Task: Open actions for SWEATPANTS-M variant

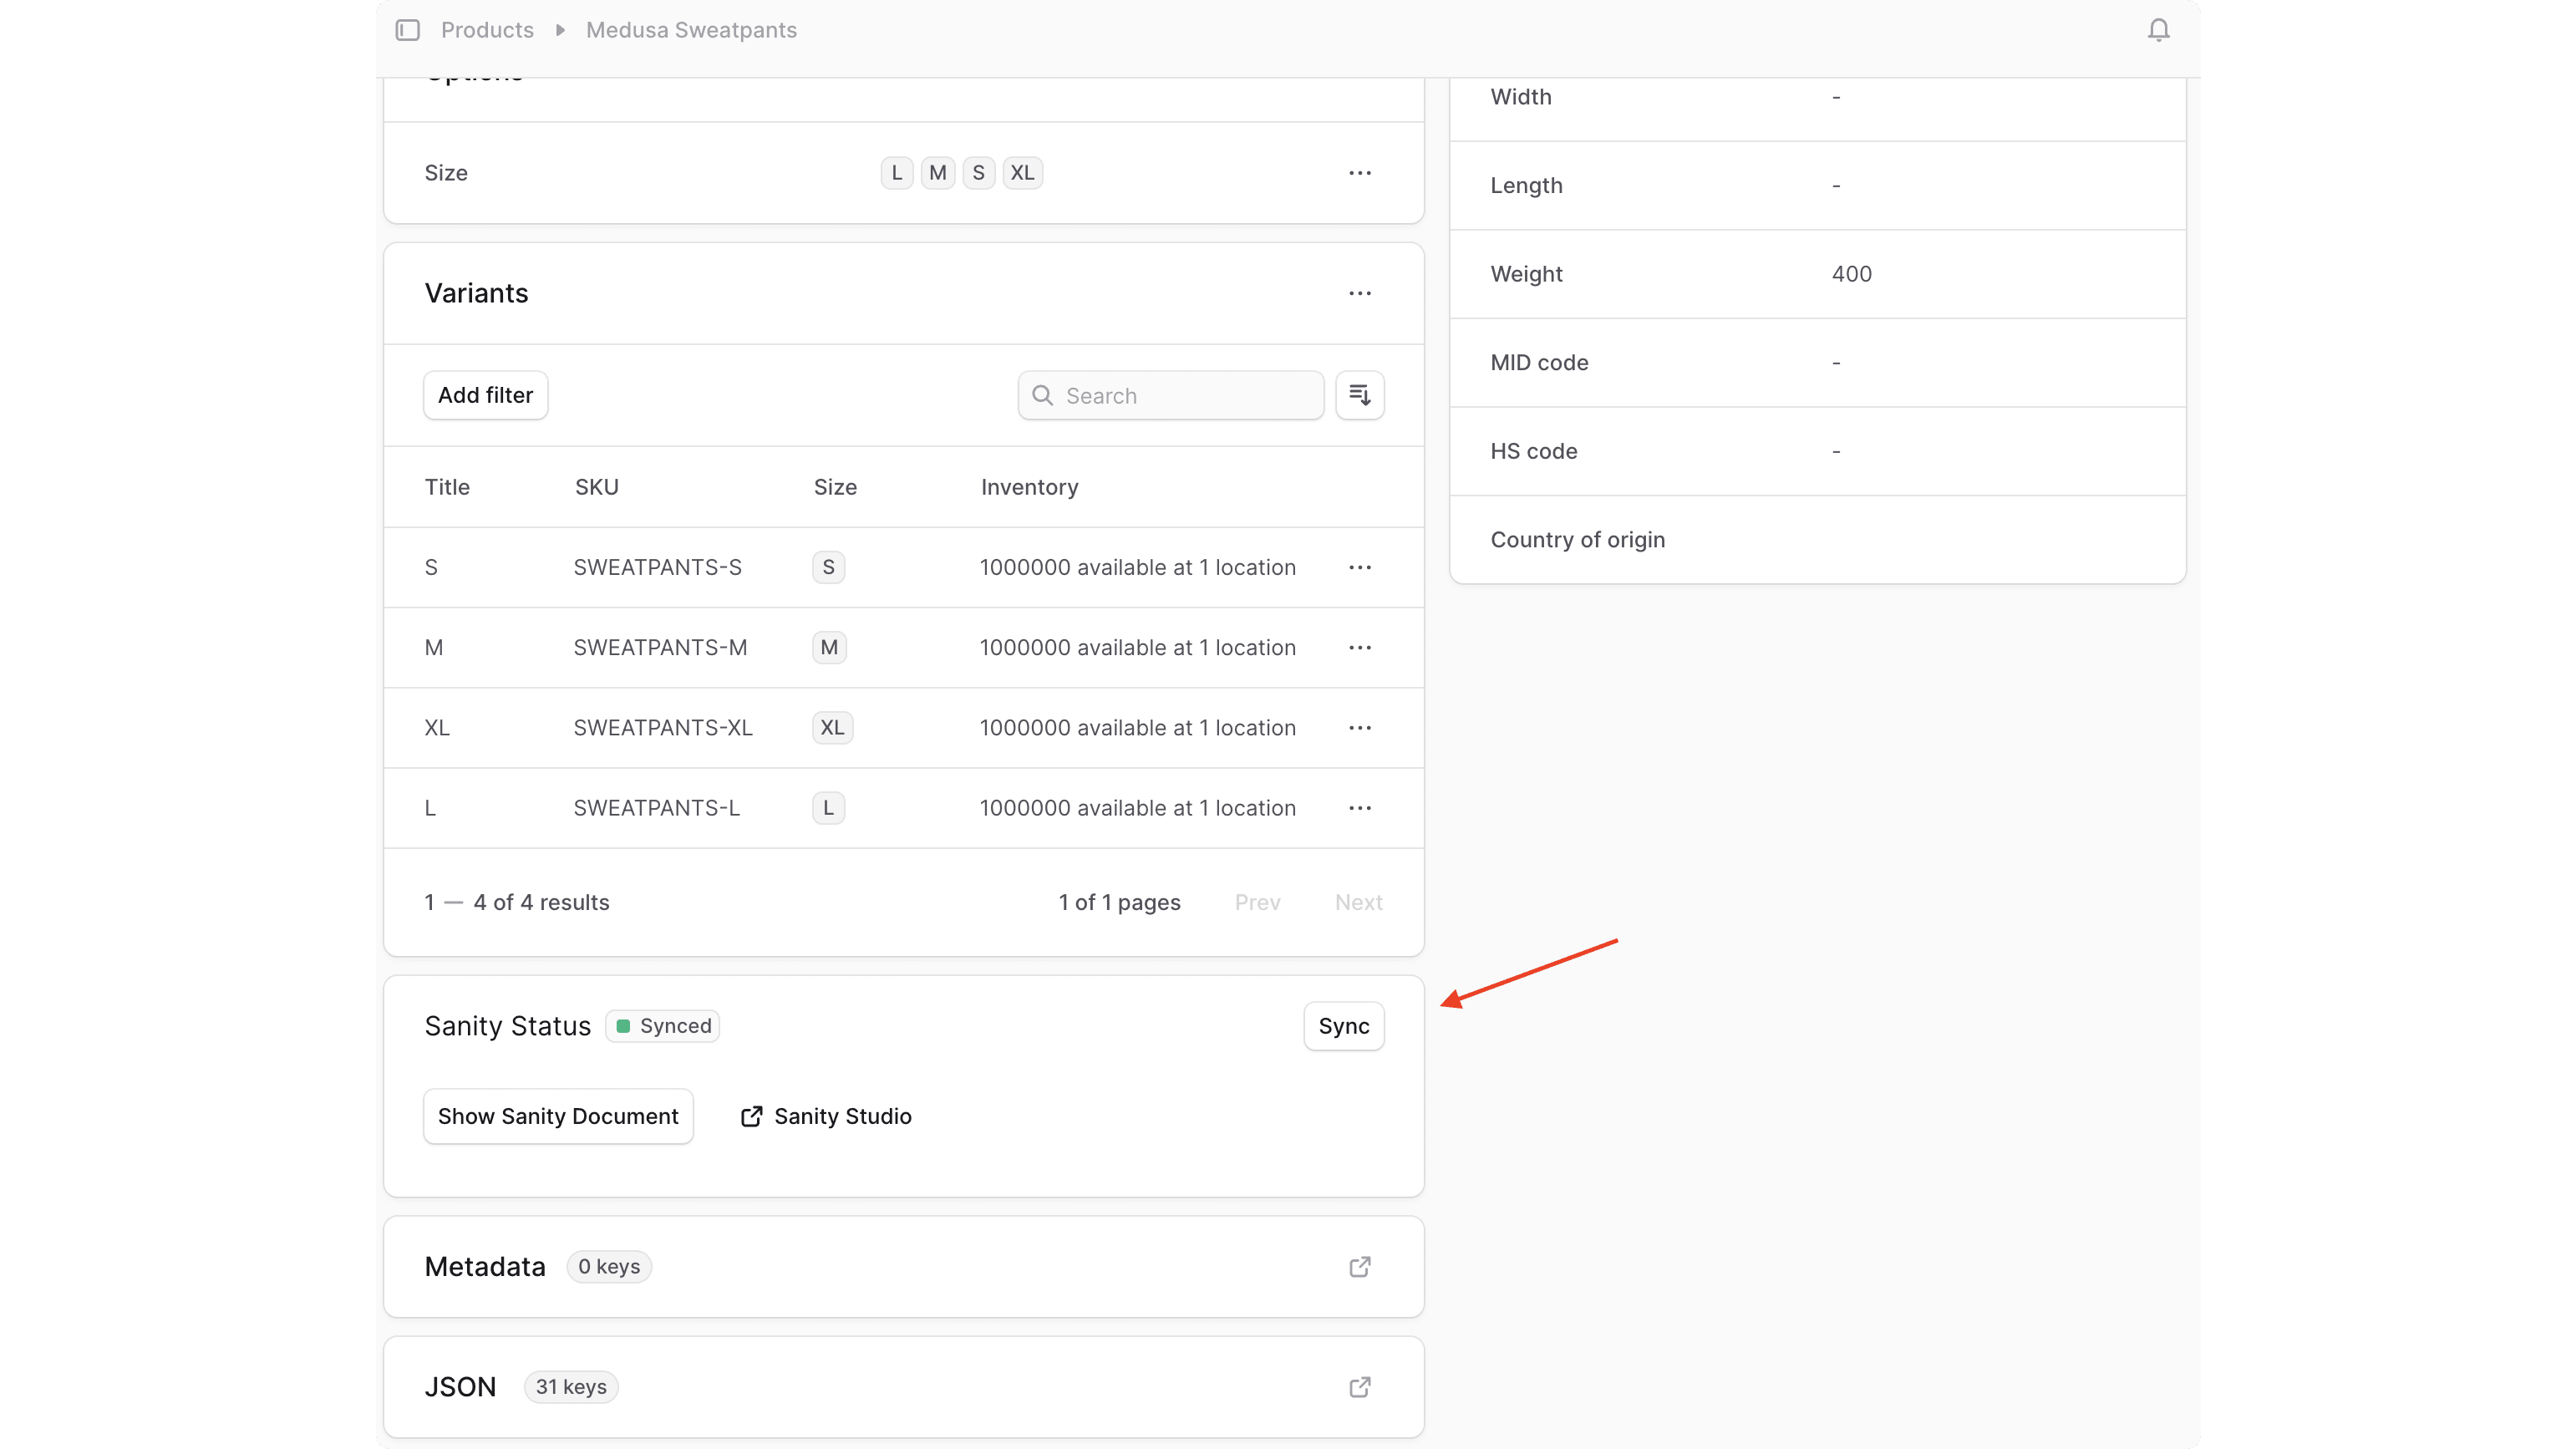Action: [x=1360, y=647]
